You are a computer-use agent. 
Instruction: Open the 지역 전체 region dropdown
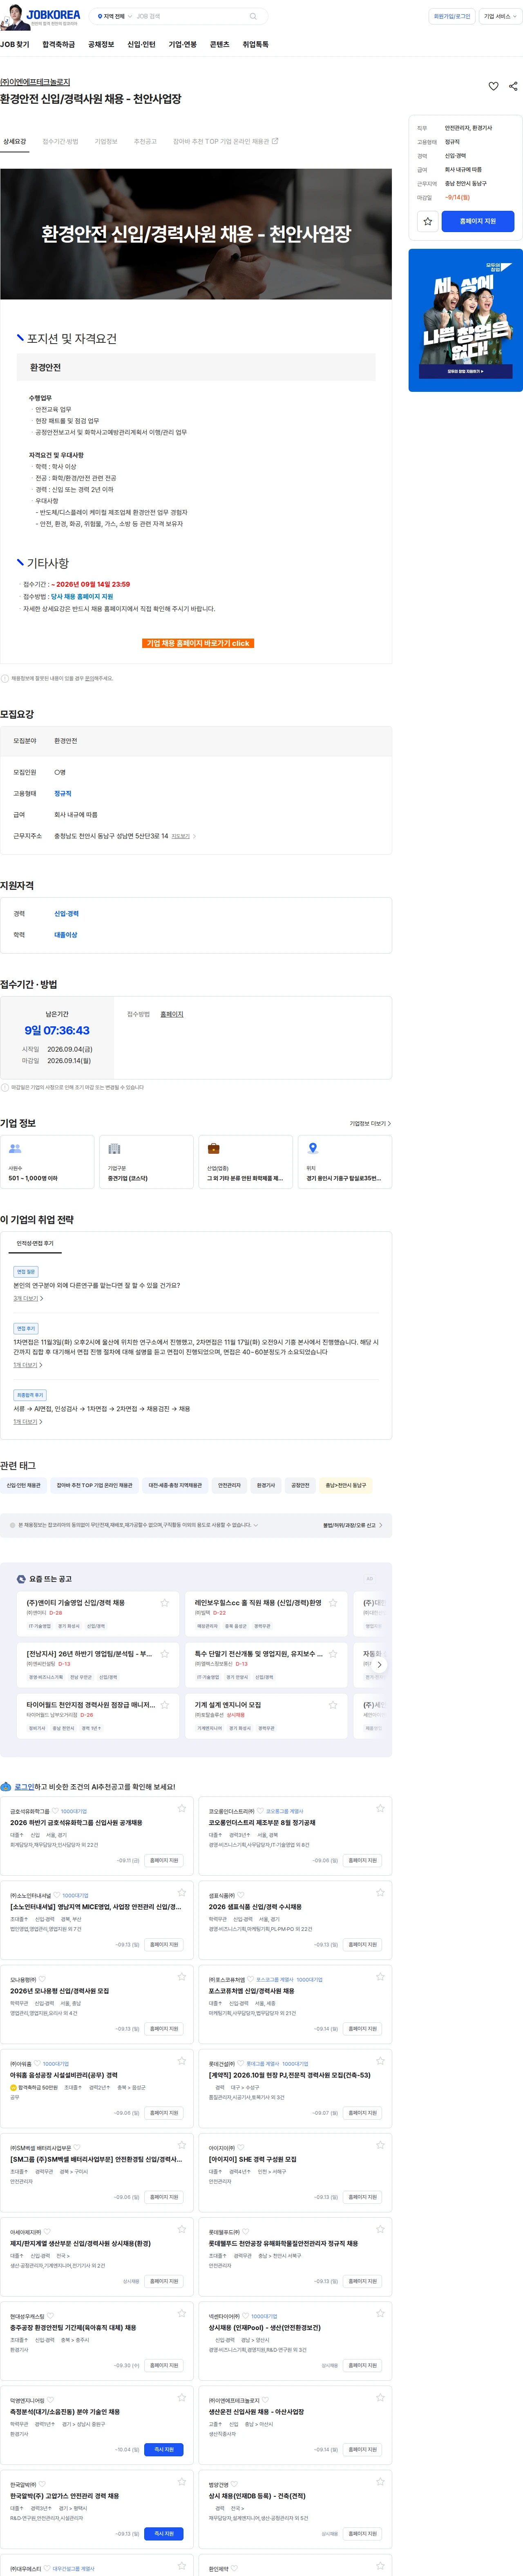[114, 16]
